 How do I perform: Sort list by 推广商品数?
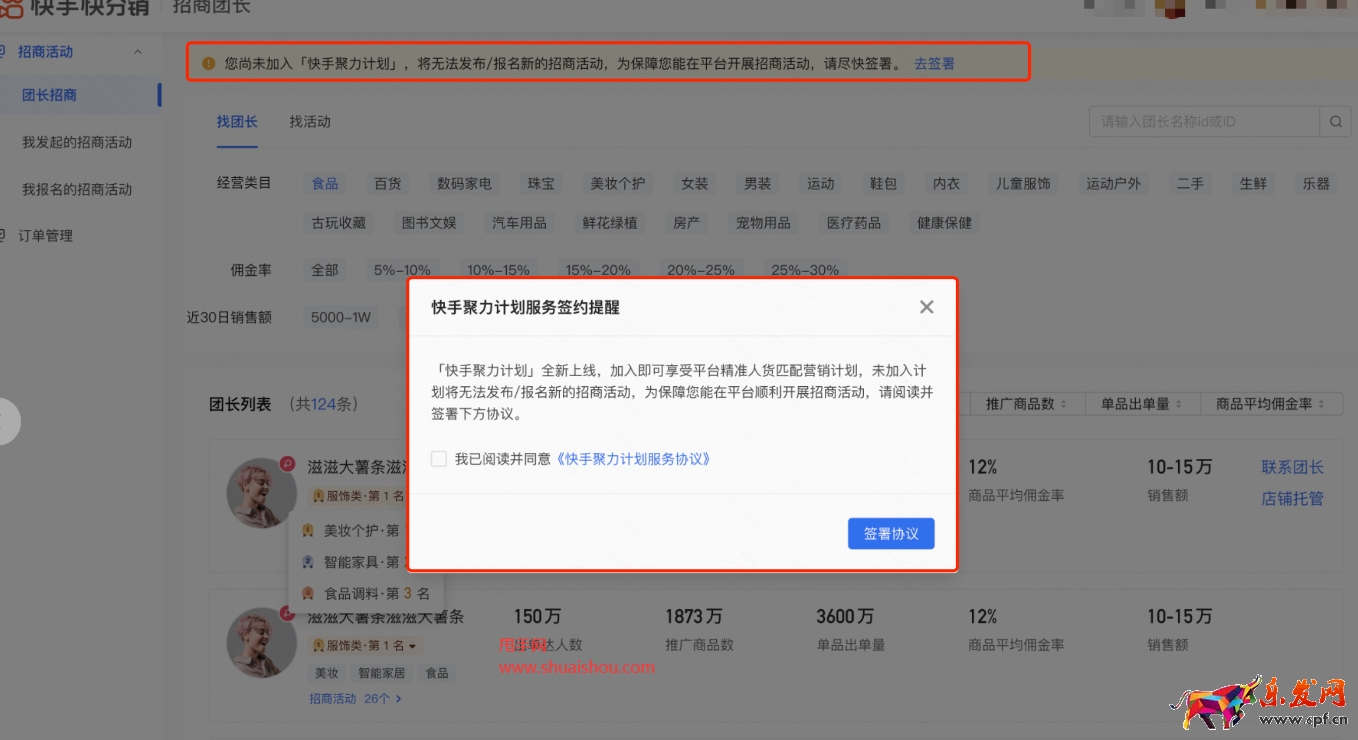1026,404
